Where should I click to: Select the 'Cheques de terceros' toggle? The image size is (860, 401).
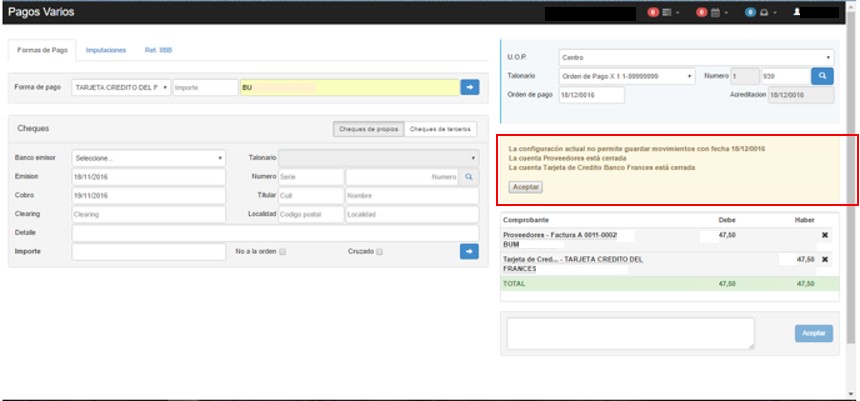pyautogui.click(x=441, y=129)
